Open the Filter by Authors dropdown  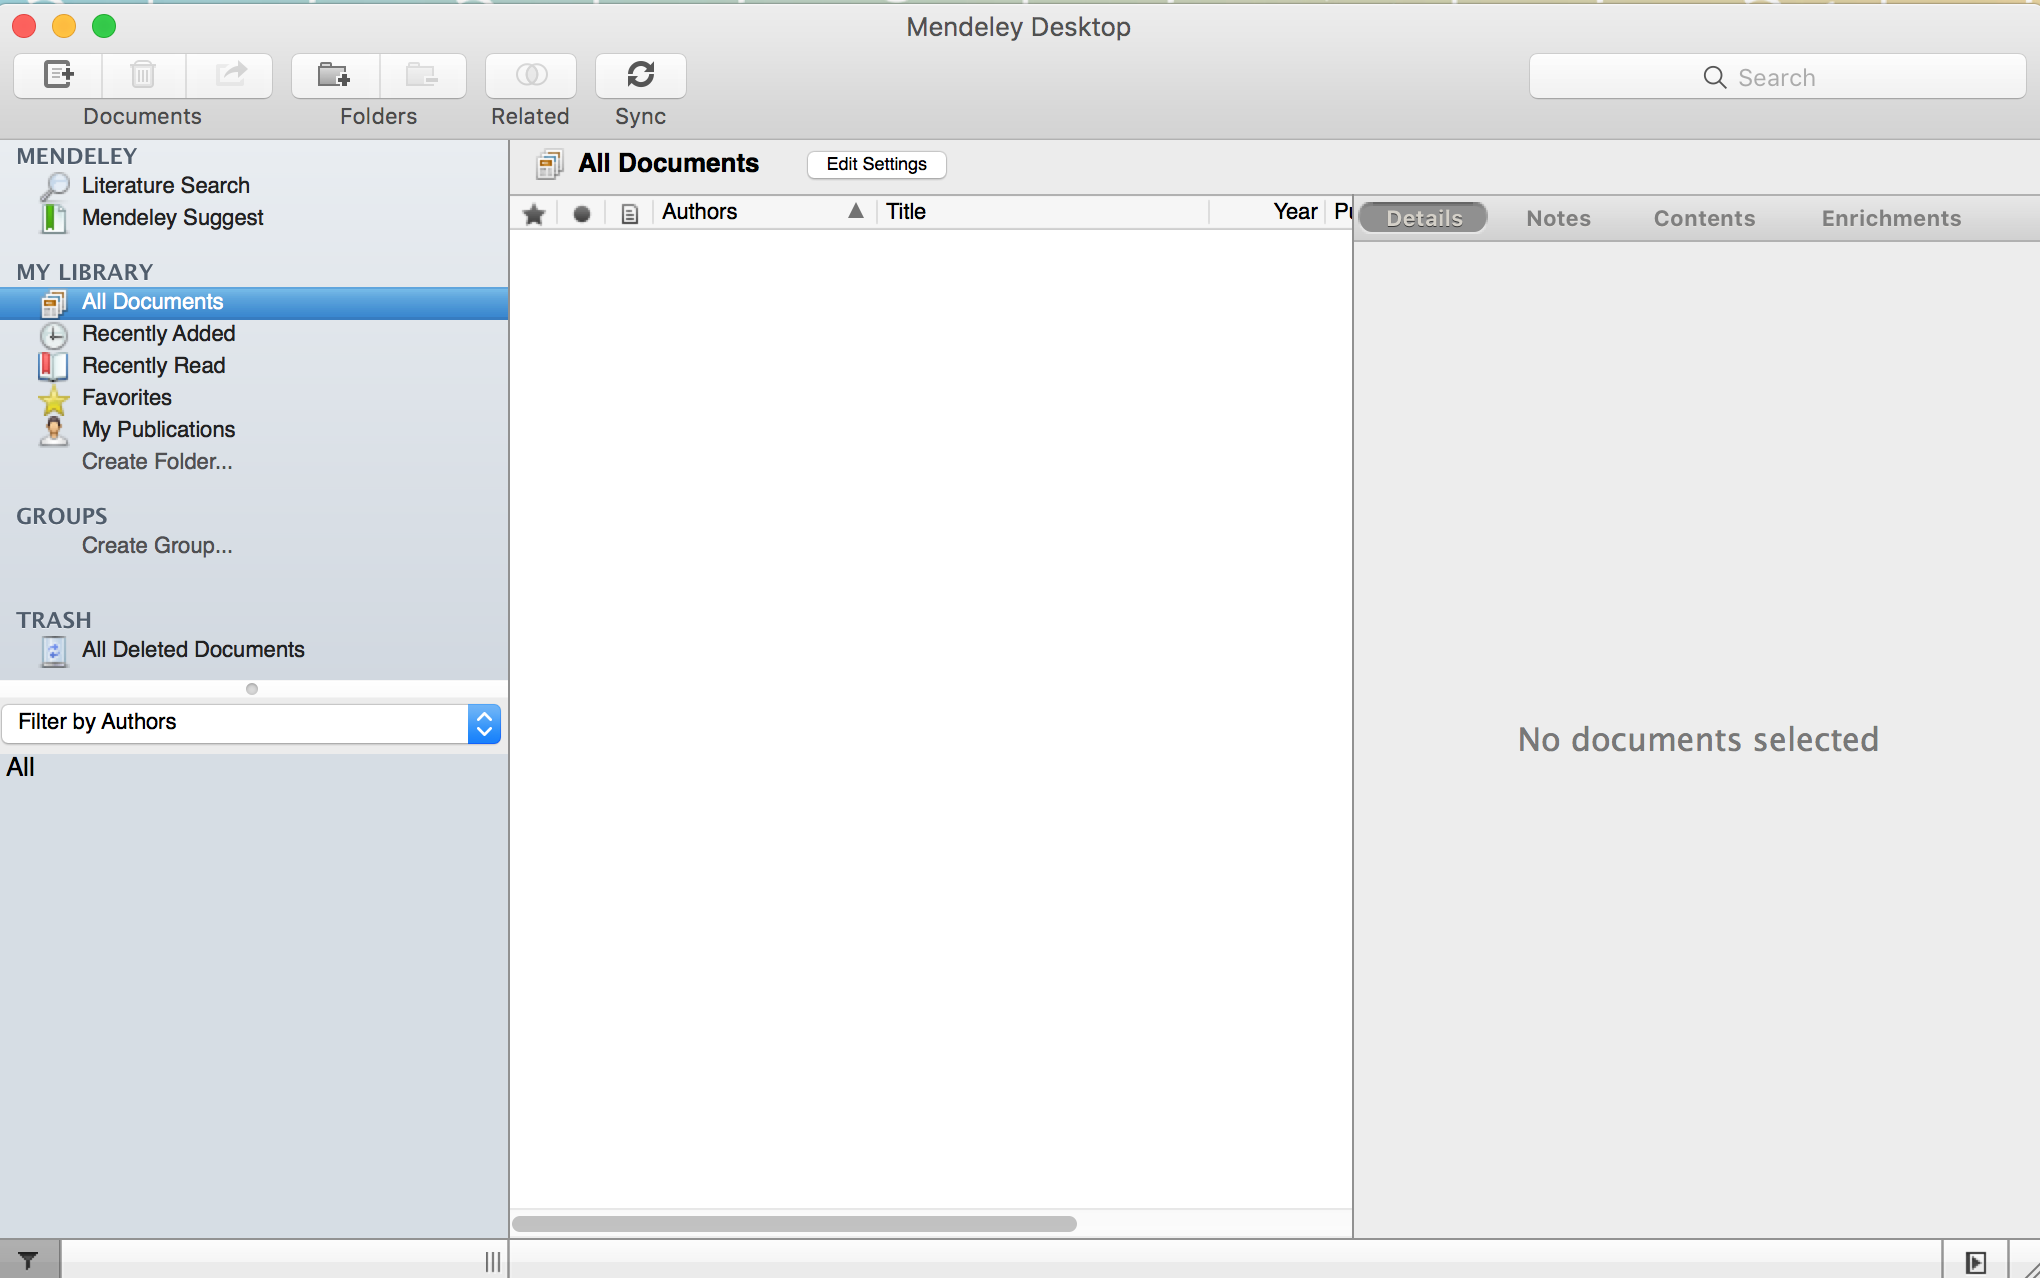(x=251, y=723)
